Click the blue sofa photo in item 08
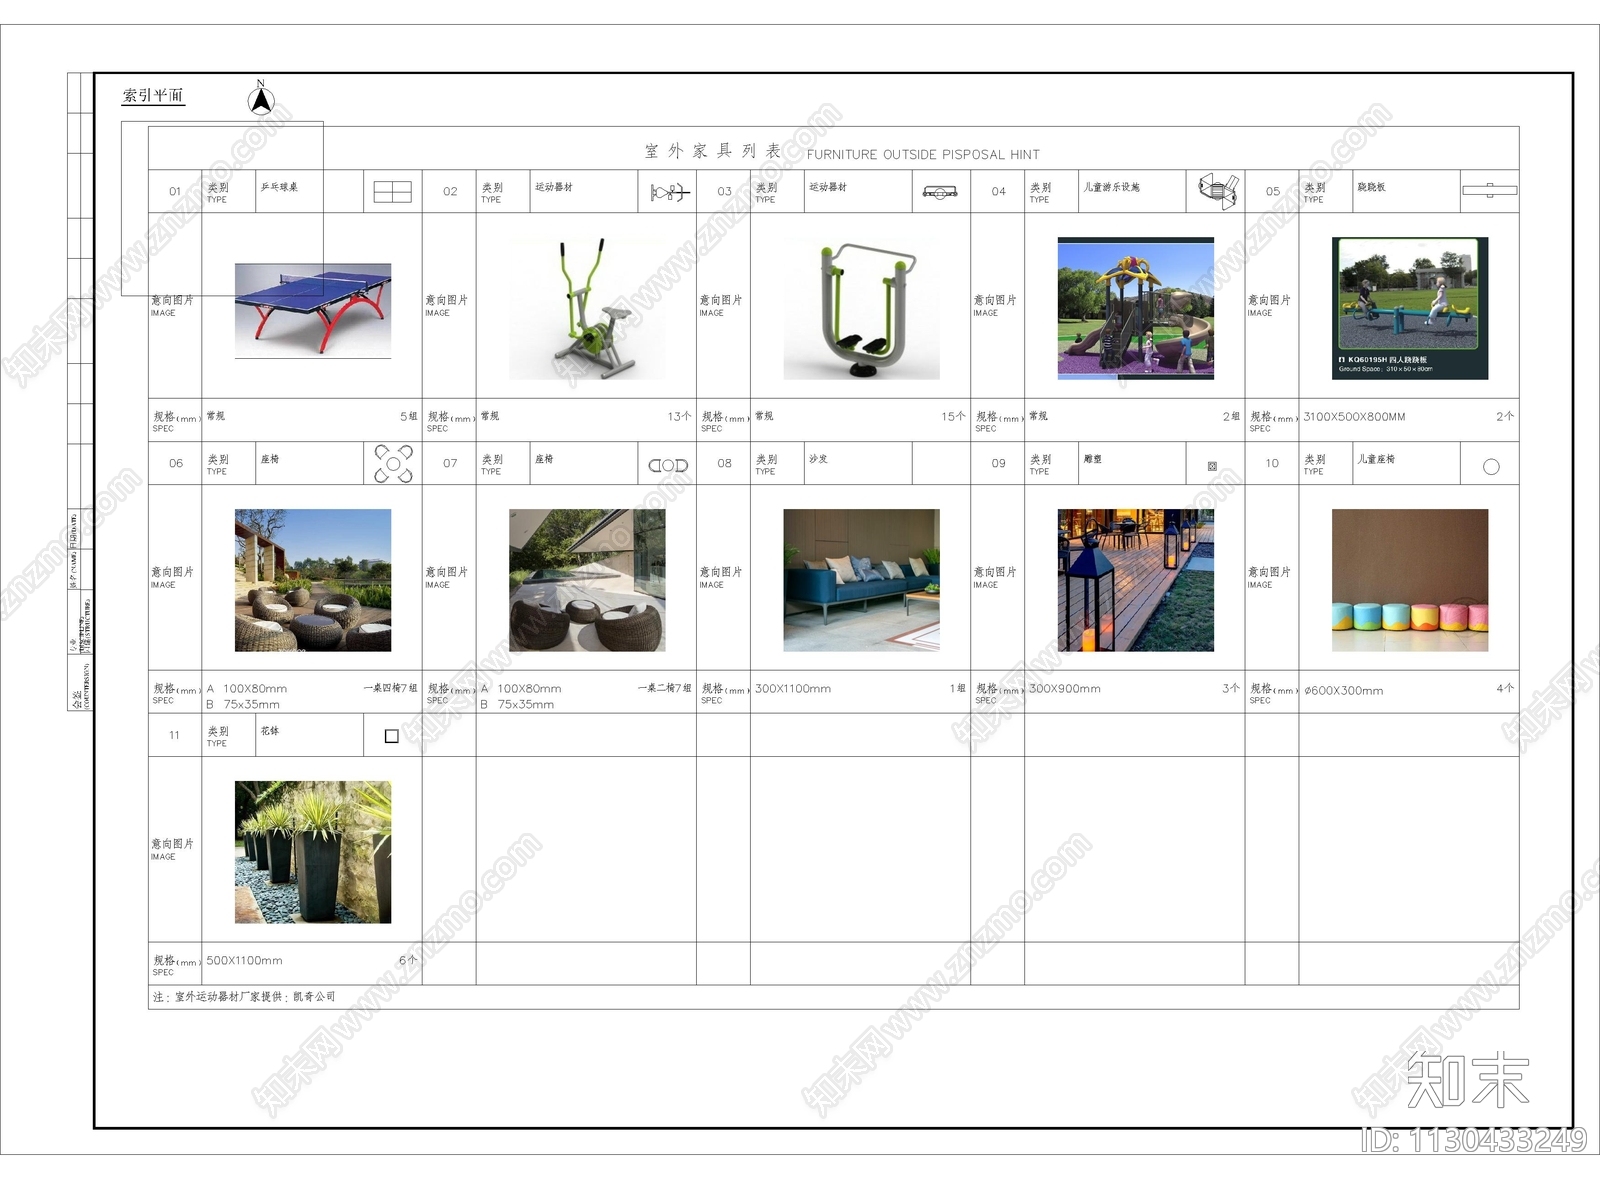 pyautogui.click(x=861, y=580)
